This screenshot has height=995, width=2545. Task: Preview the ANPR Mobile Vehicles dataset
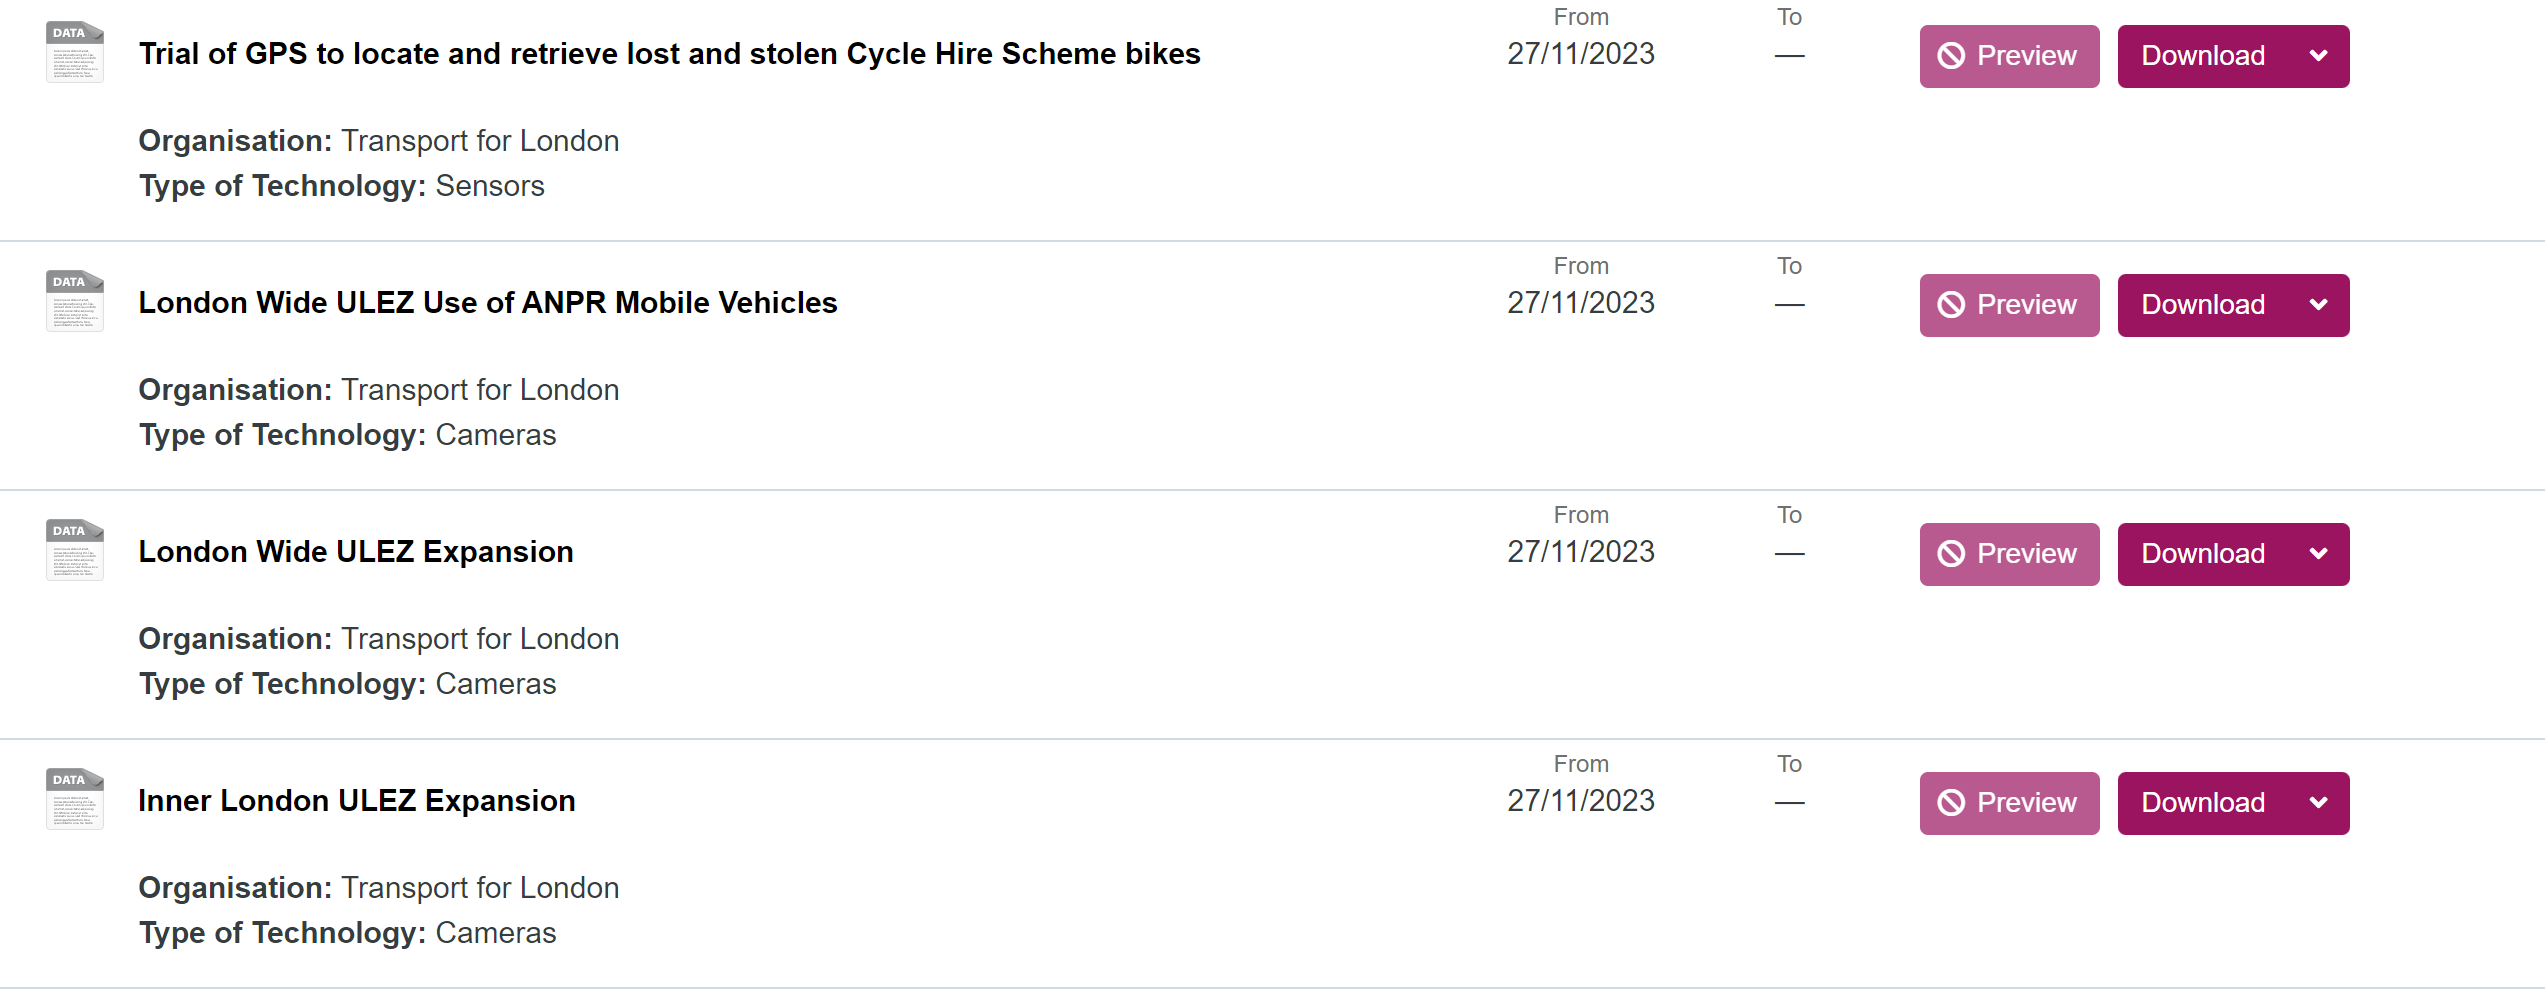(2009, 305)
